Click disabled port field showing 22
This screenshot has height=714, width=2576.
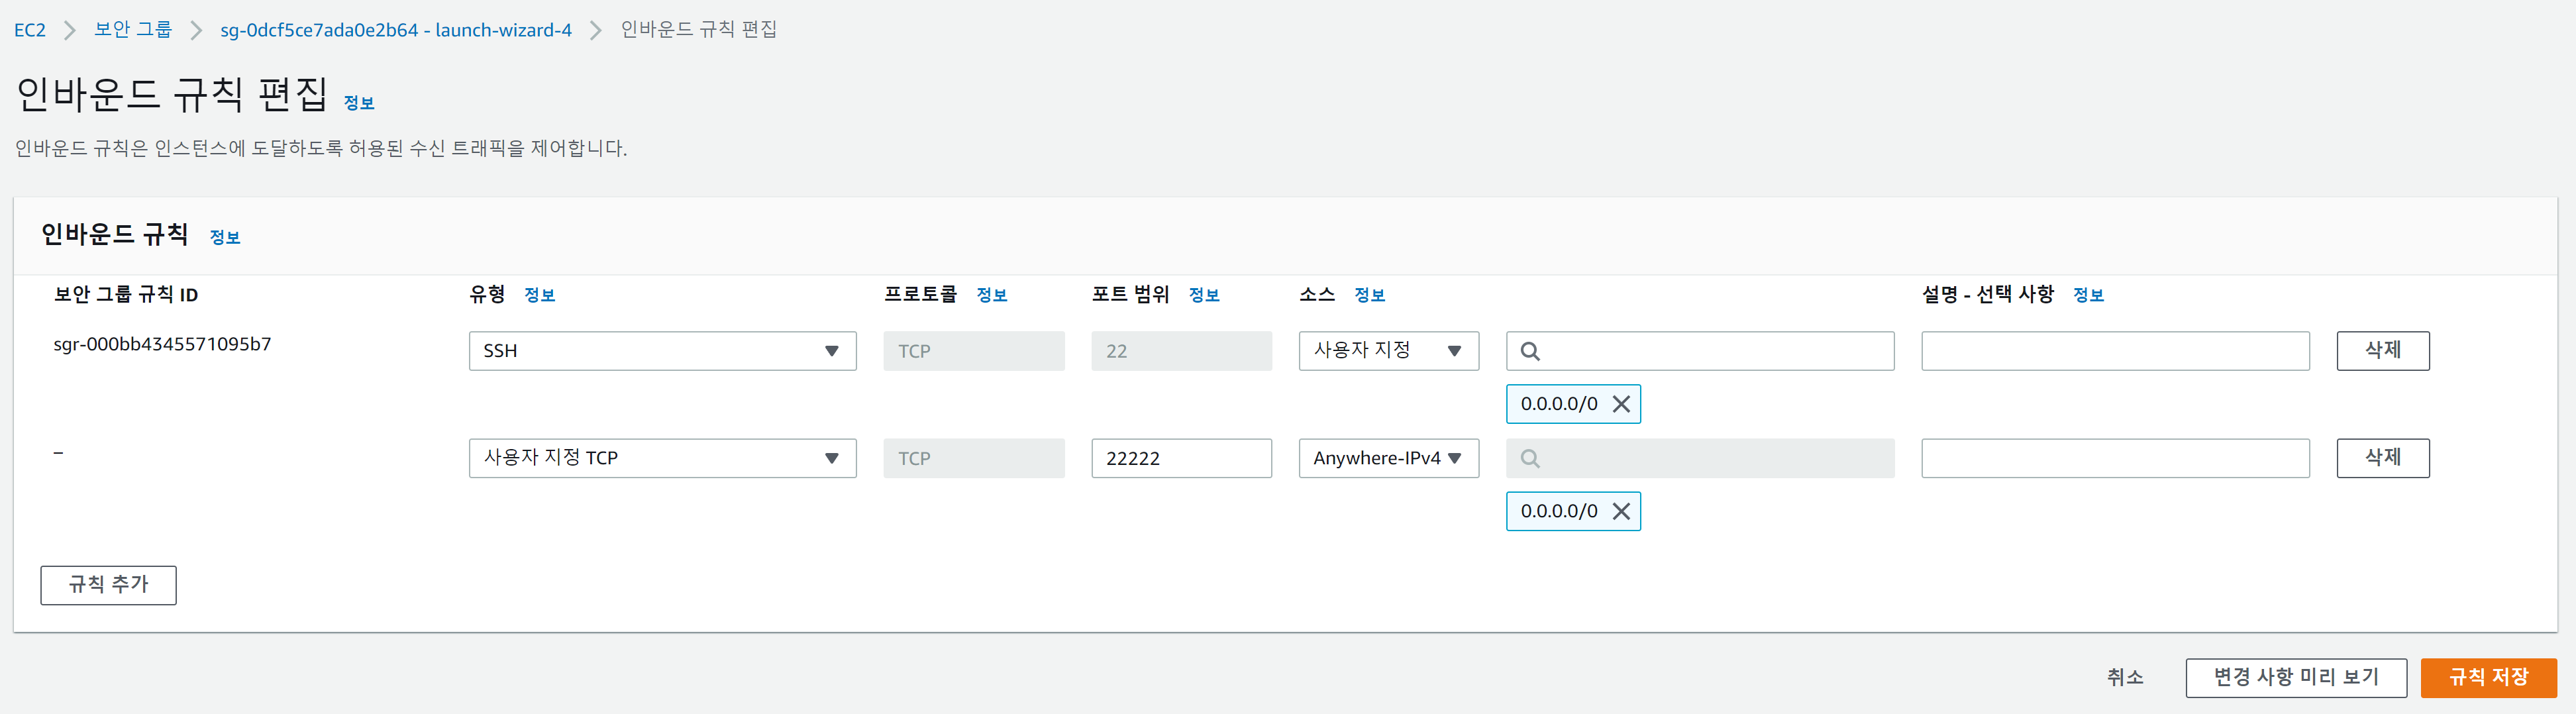(x=1182, y=351)
